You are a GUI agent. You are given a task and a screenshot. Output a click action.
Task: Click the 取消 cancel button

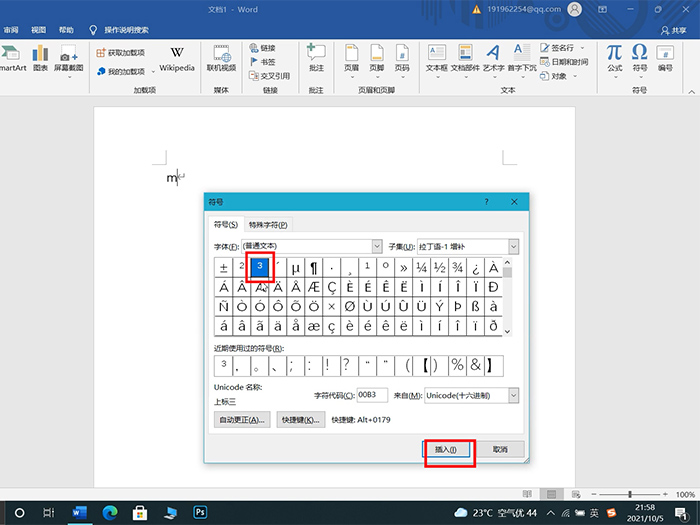[500, 450]
